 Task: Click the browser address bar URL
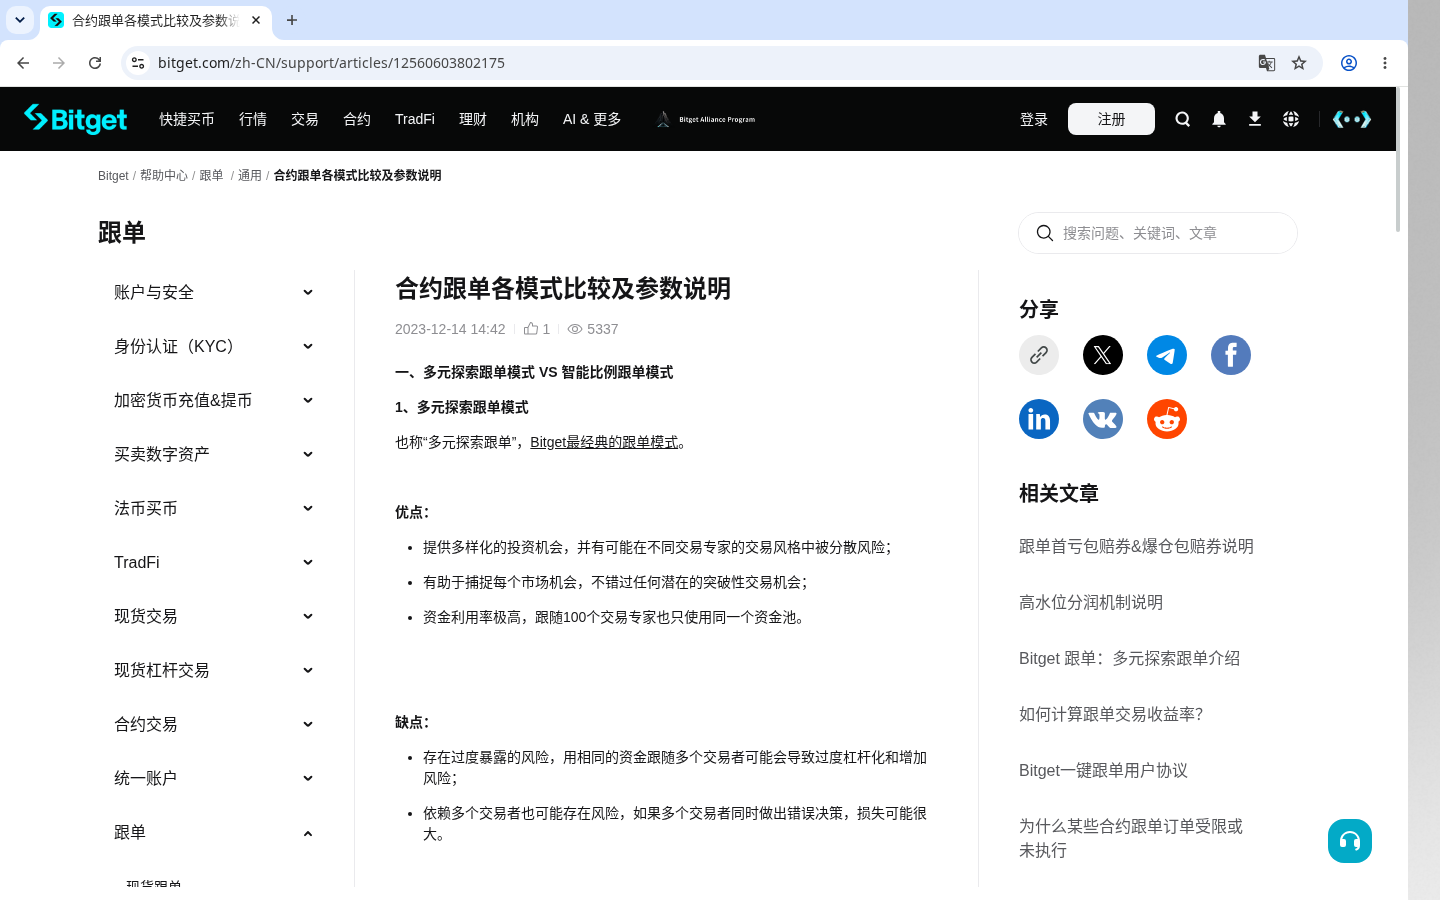tap(331, 63)
